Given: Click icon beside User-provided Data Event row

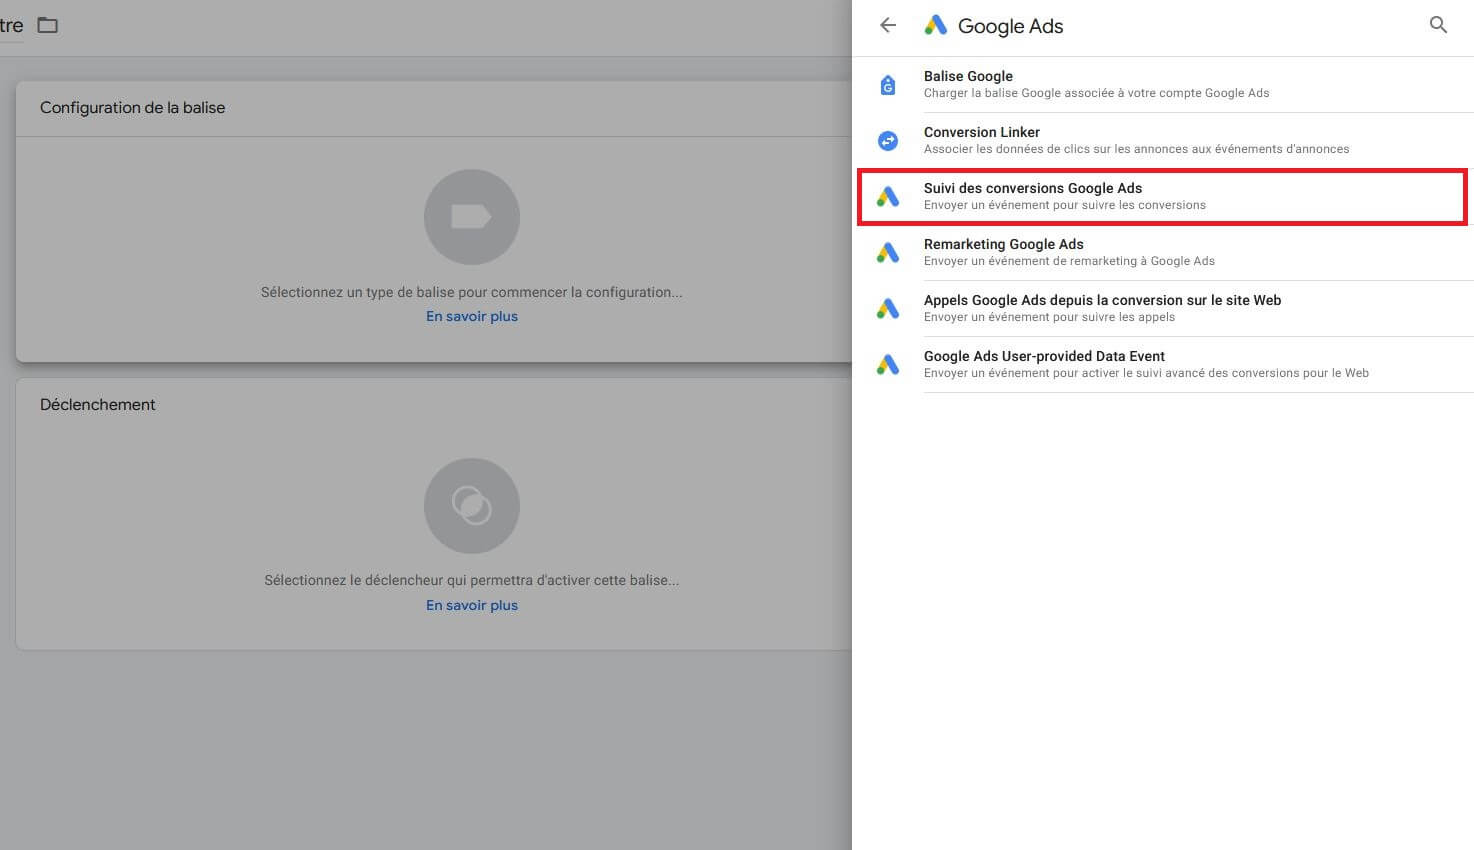Looking at the screenshot, I should [888, 365].
